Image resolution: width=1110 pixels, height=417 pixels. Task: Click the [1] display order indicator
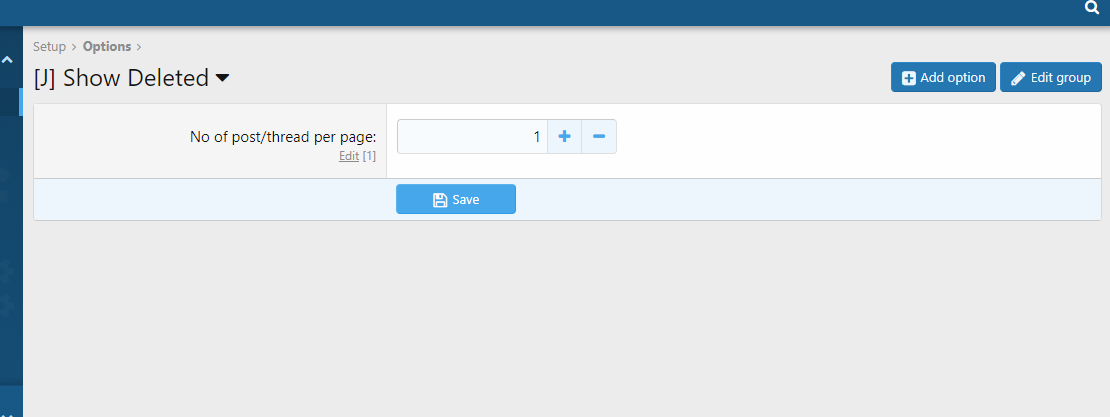(369, 156)
